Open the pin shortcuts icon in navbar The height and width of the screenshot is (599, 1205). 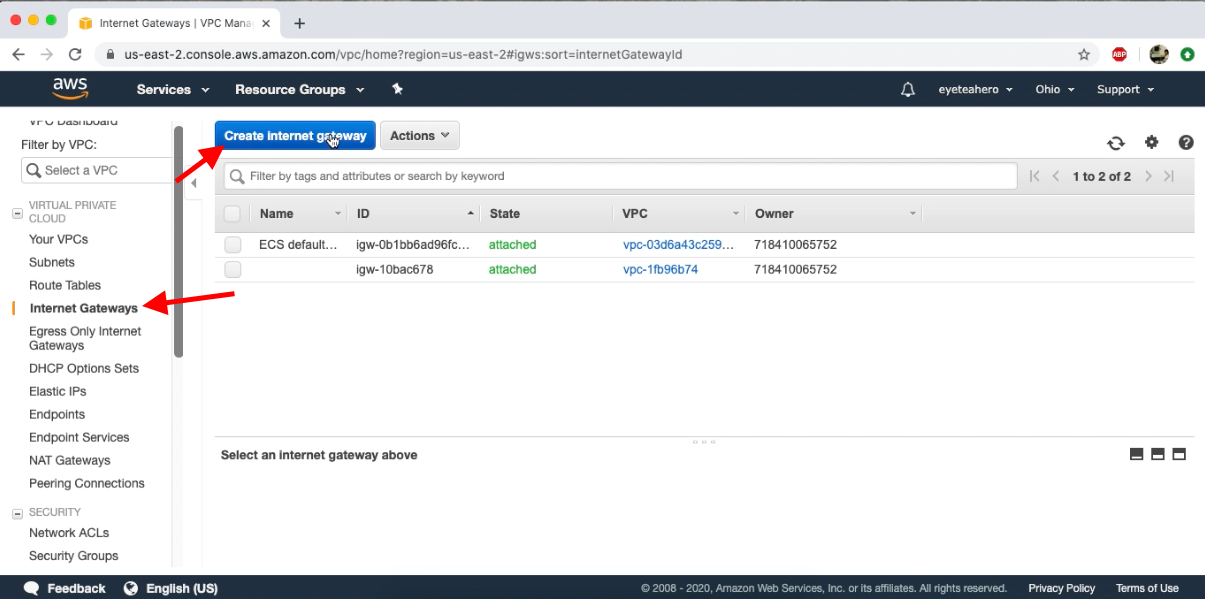coord(397,89)
